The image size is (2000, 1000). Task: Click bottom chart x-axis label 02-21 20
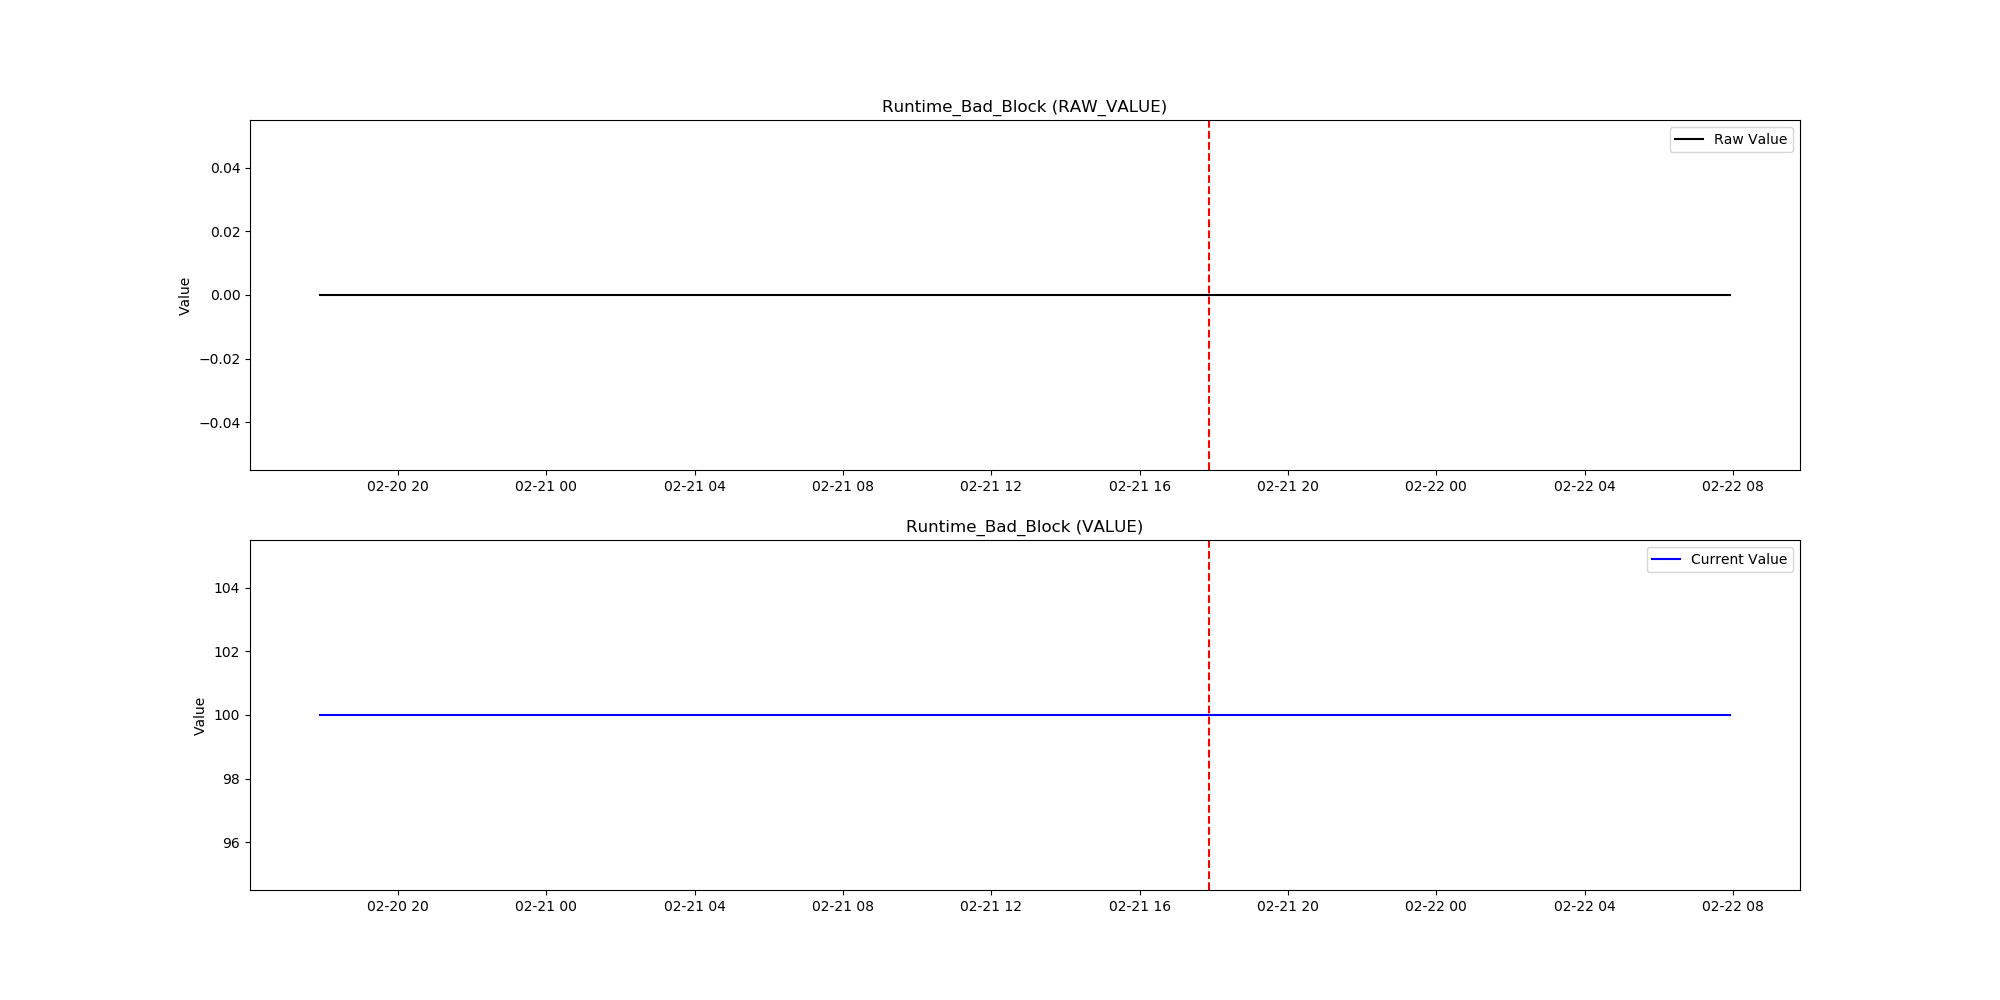pyautogui.click(x=1288, y=907)
